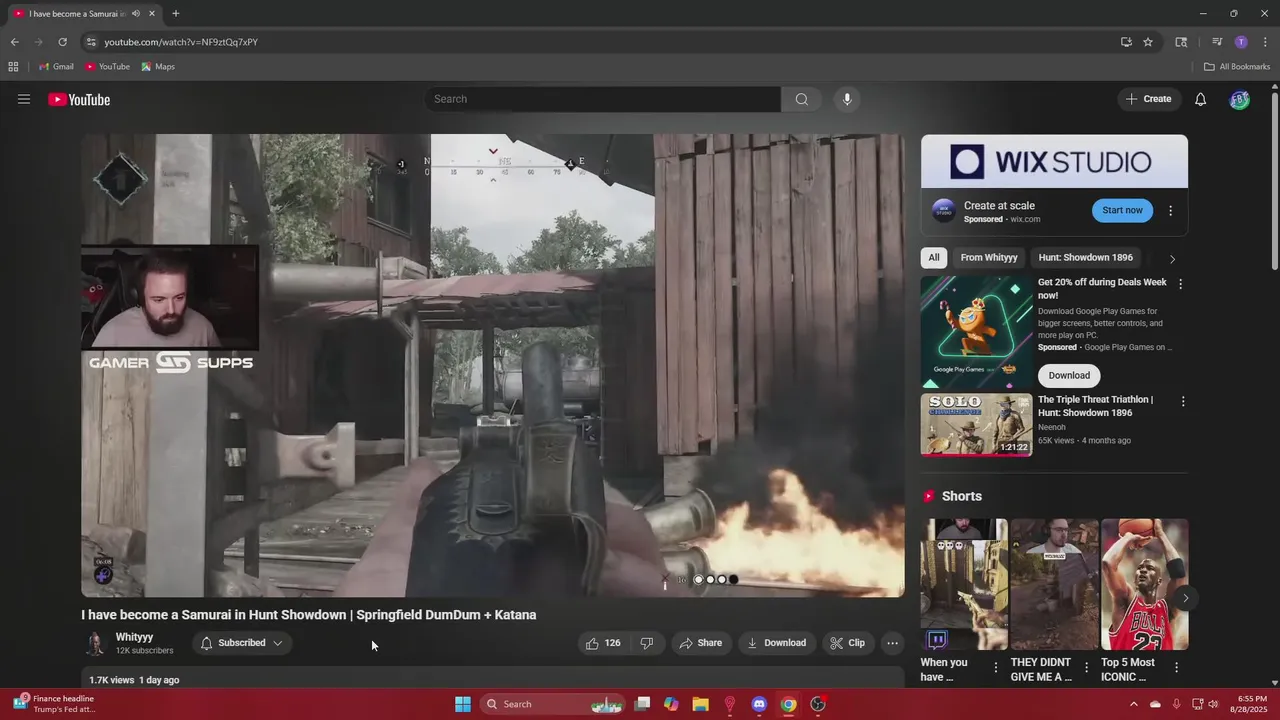Click Download on Google Play Games ad
The image size is (1280, 720).
pyautogui.click(x=1069, y=375)
